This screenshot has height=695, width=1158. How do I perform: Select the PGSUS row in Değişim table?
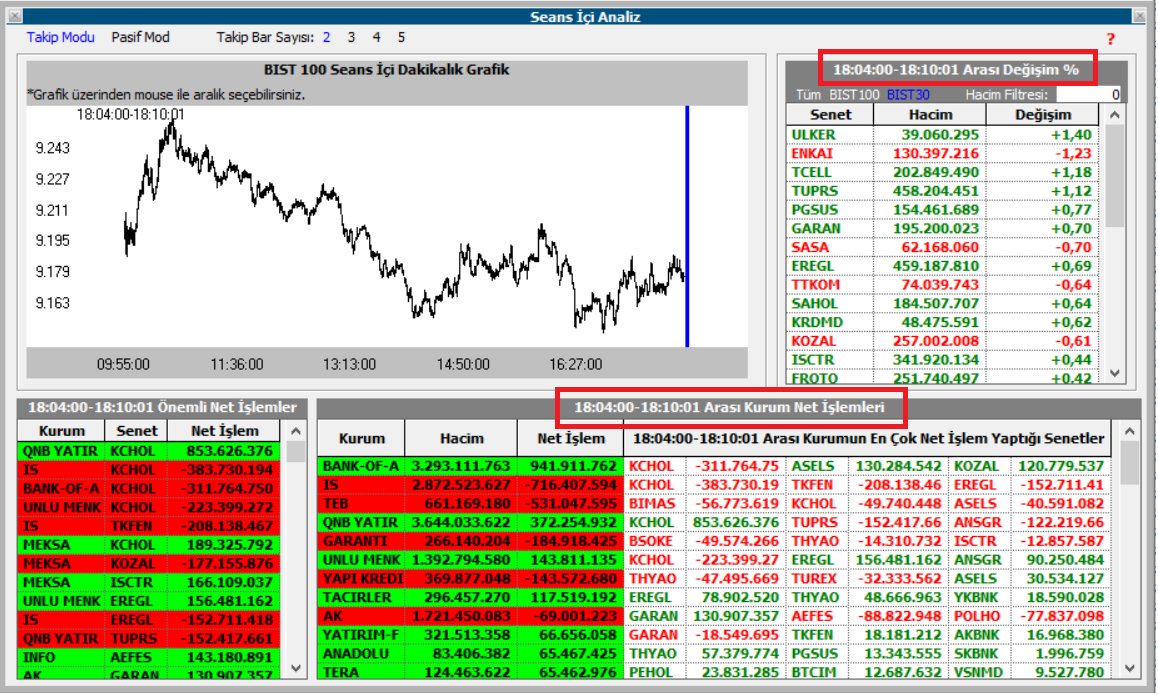(x=942, y=210)
